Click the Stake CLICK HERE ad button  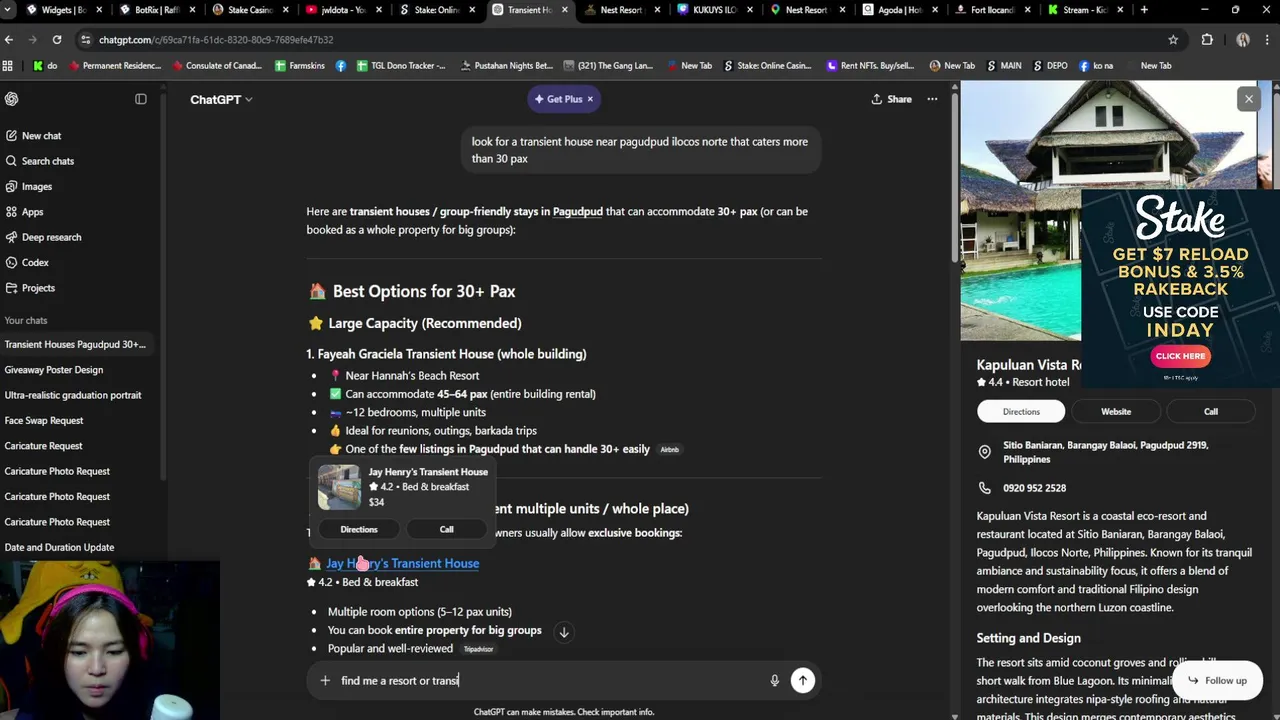click(1180, 356)
